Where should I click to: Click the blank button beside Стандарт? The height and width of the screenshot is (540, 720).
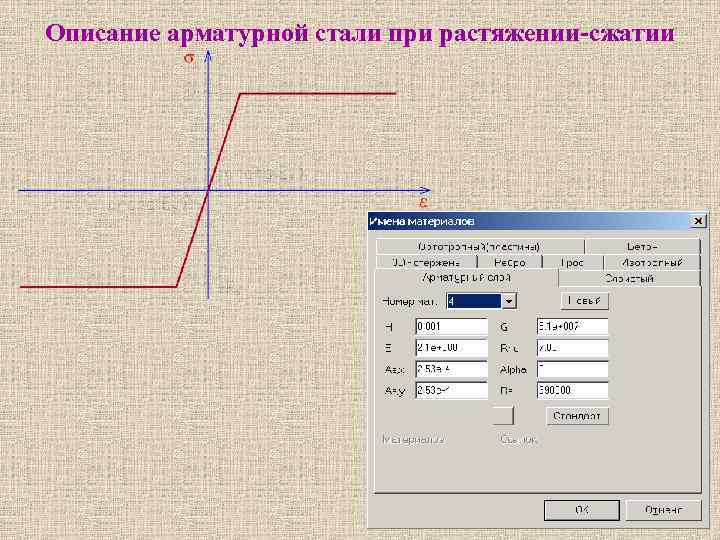pyautogui.click(x=503, y=416)
